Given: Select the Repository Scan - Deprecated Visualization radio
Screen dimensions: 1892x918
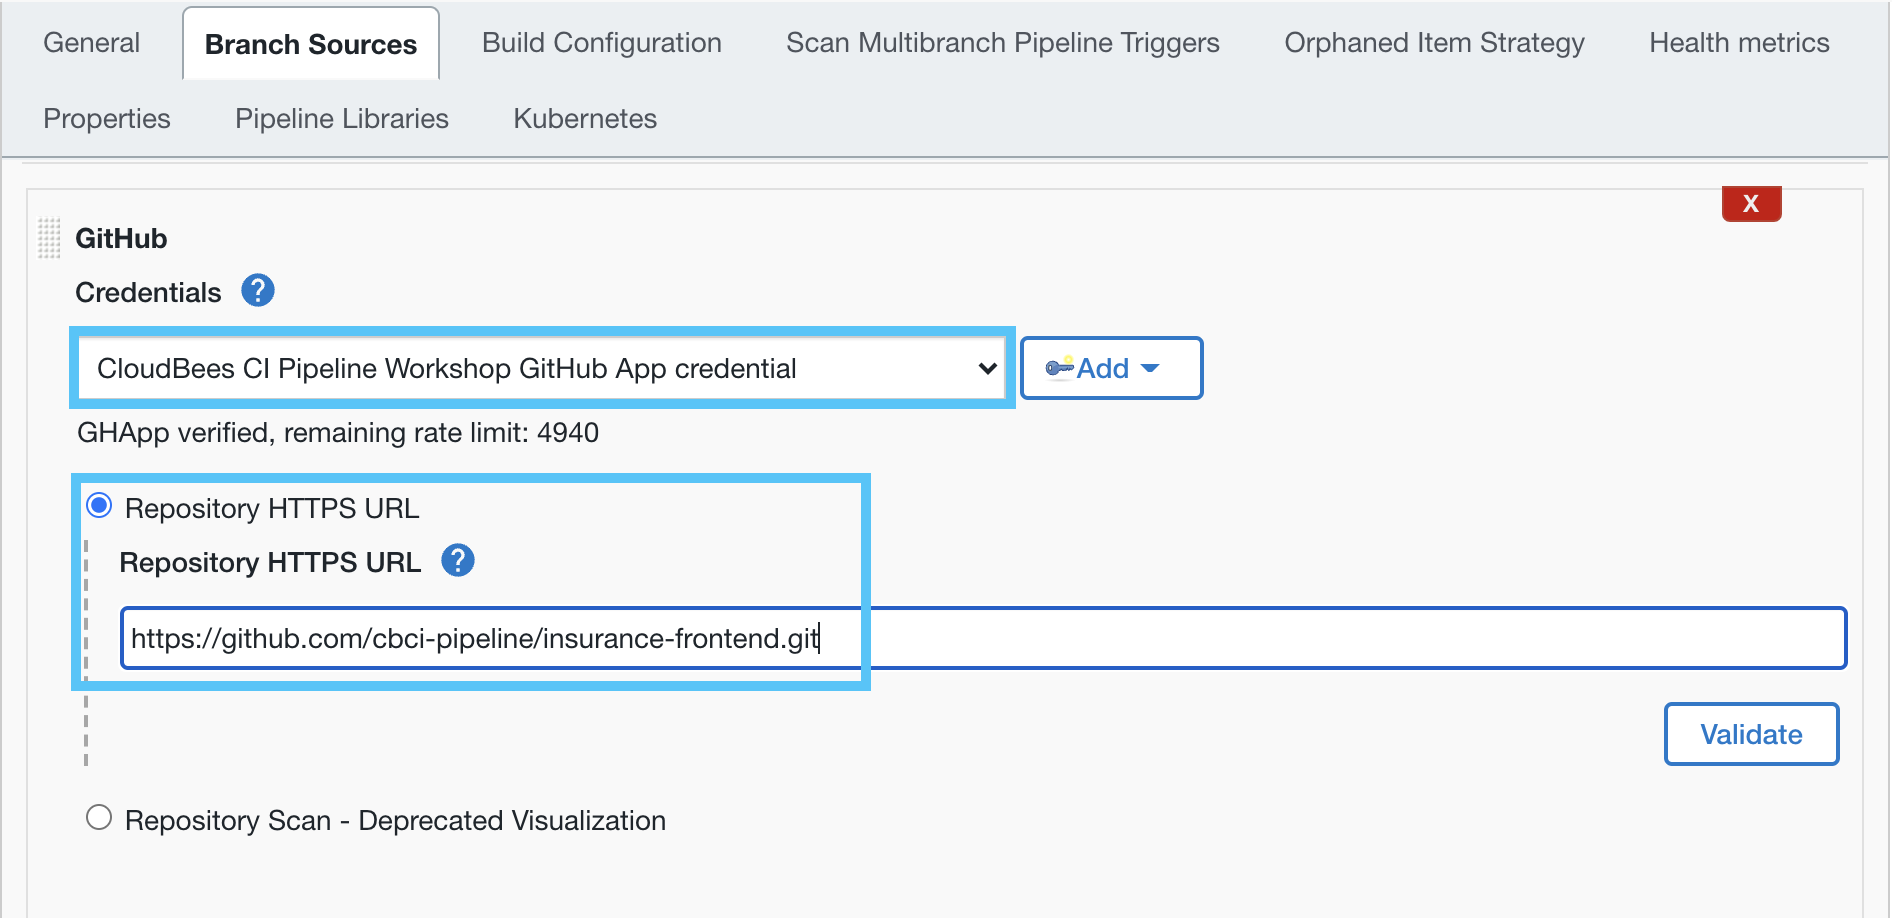Looking at the screenshot, I should [x=99, y=818].
